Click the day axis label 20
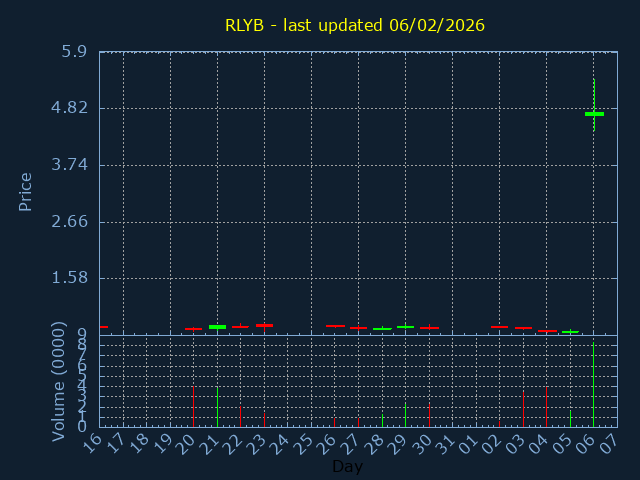Screen dimensions: 640x480 tap(188, 443)
